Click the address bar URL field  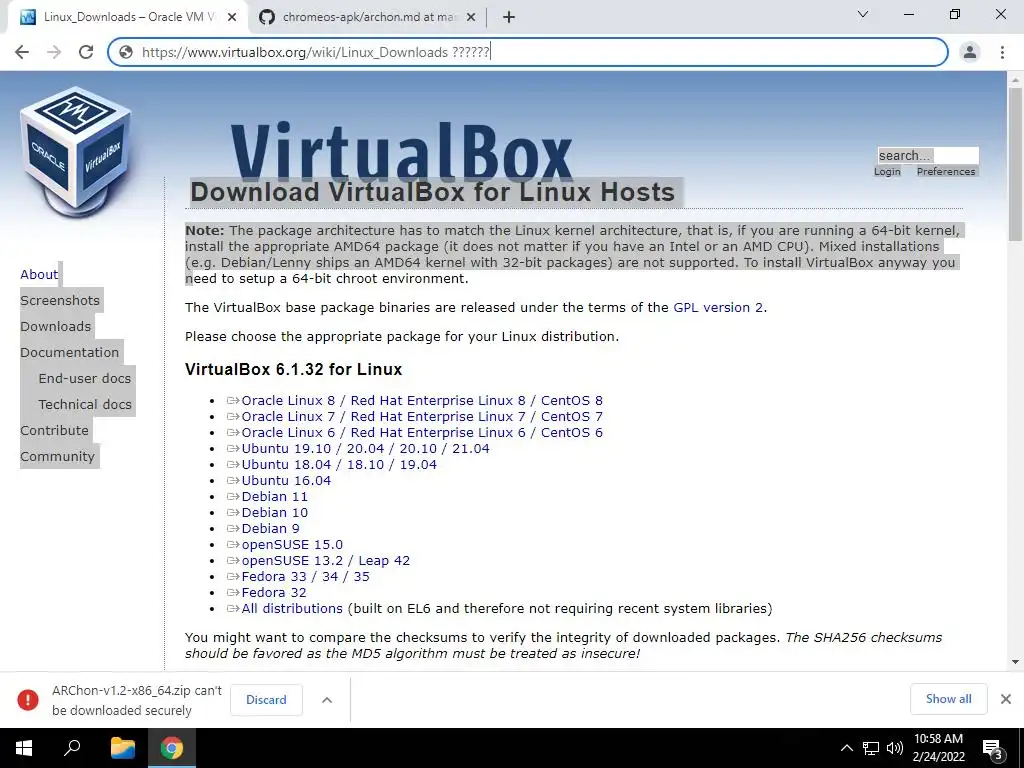(528, 52)
